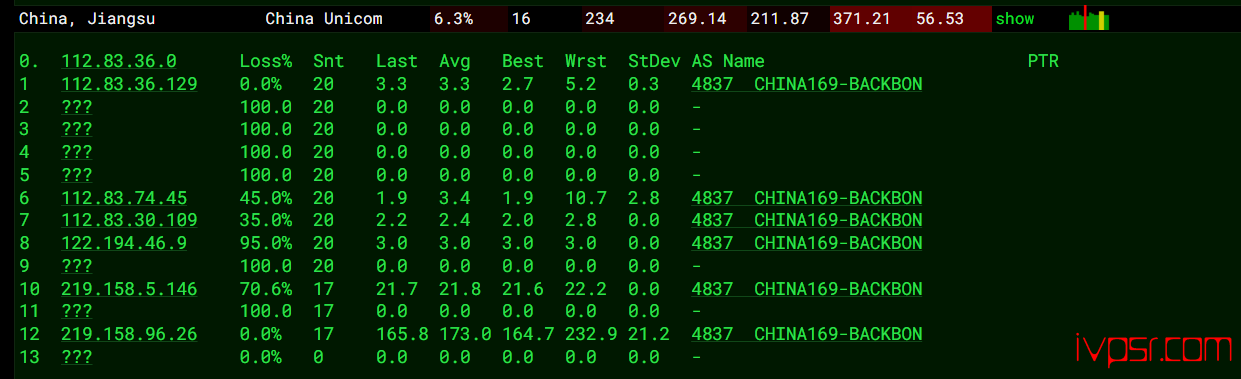The height and width of the screenshot is (379, 1241).
Task: Select the "China Unicom" provider cell
Action: 324,19
